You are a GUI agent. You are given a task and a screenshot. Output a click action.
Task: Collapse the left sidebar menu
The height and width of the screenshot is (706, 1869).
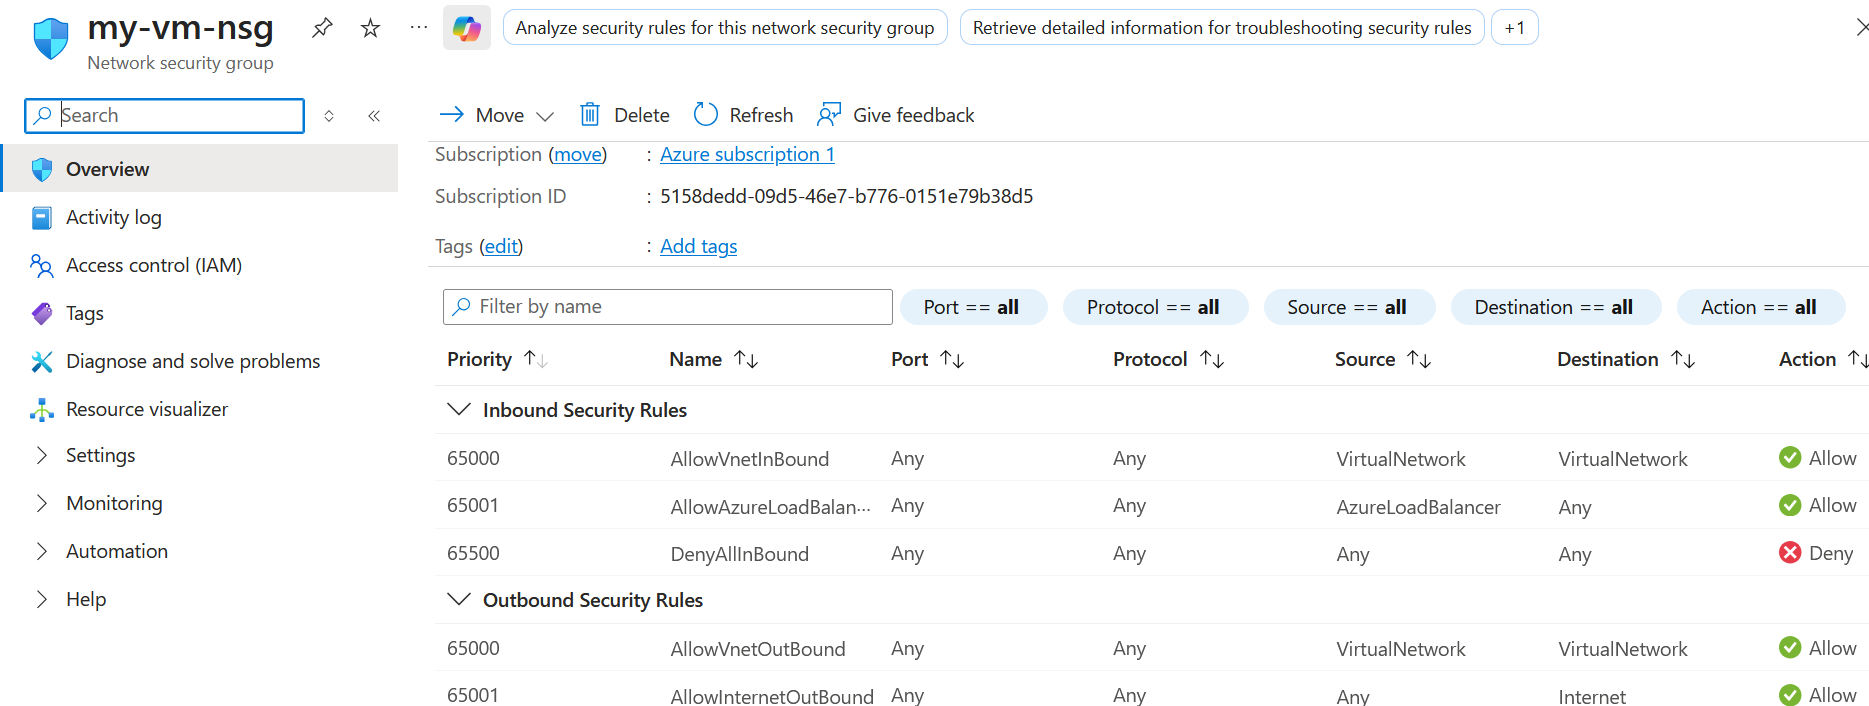[374, 116]
